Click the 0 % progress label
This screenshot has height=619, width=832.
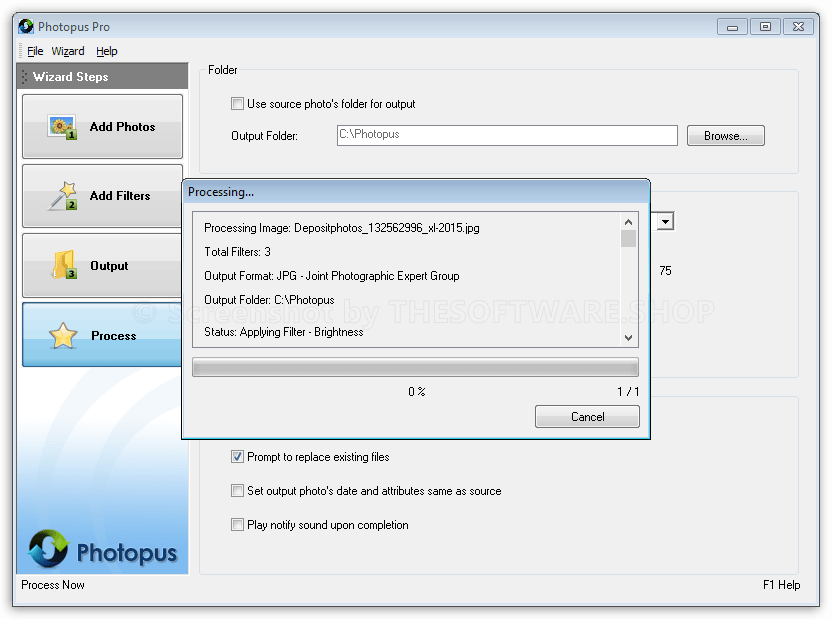[x=417, y=391]
